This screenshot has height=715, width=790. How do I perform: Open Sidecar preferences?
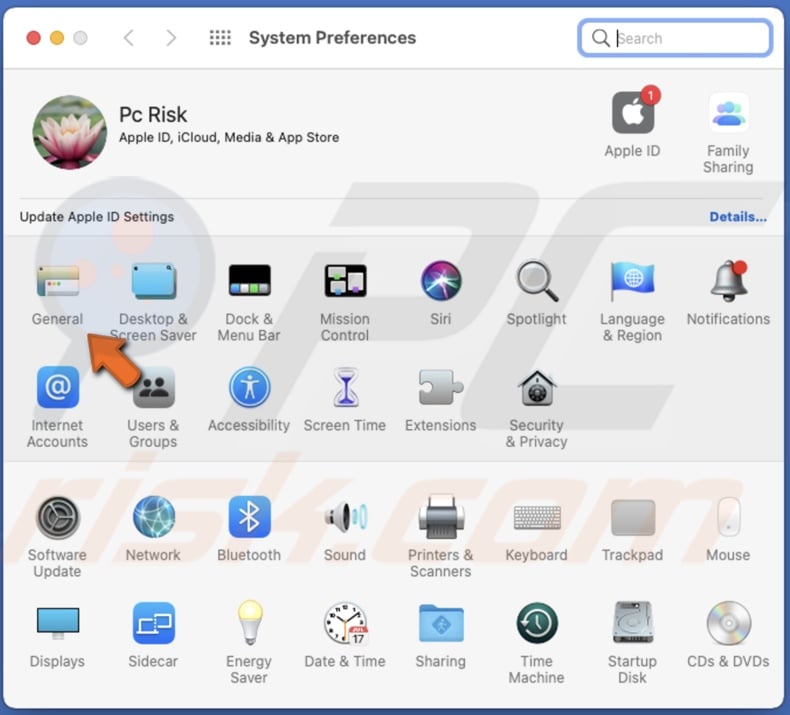pos(154,623)
